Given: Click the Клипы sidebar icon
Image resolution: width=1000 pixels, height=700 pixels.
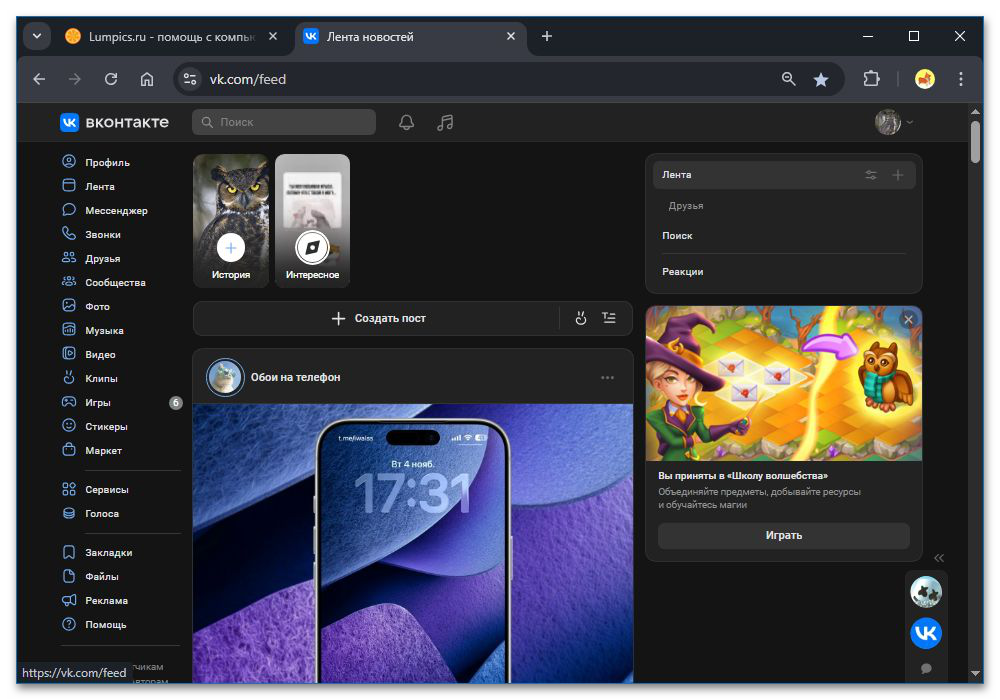Looking at the screenshot, I should (69, 378).
